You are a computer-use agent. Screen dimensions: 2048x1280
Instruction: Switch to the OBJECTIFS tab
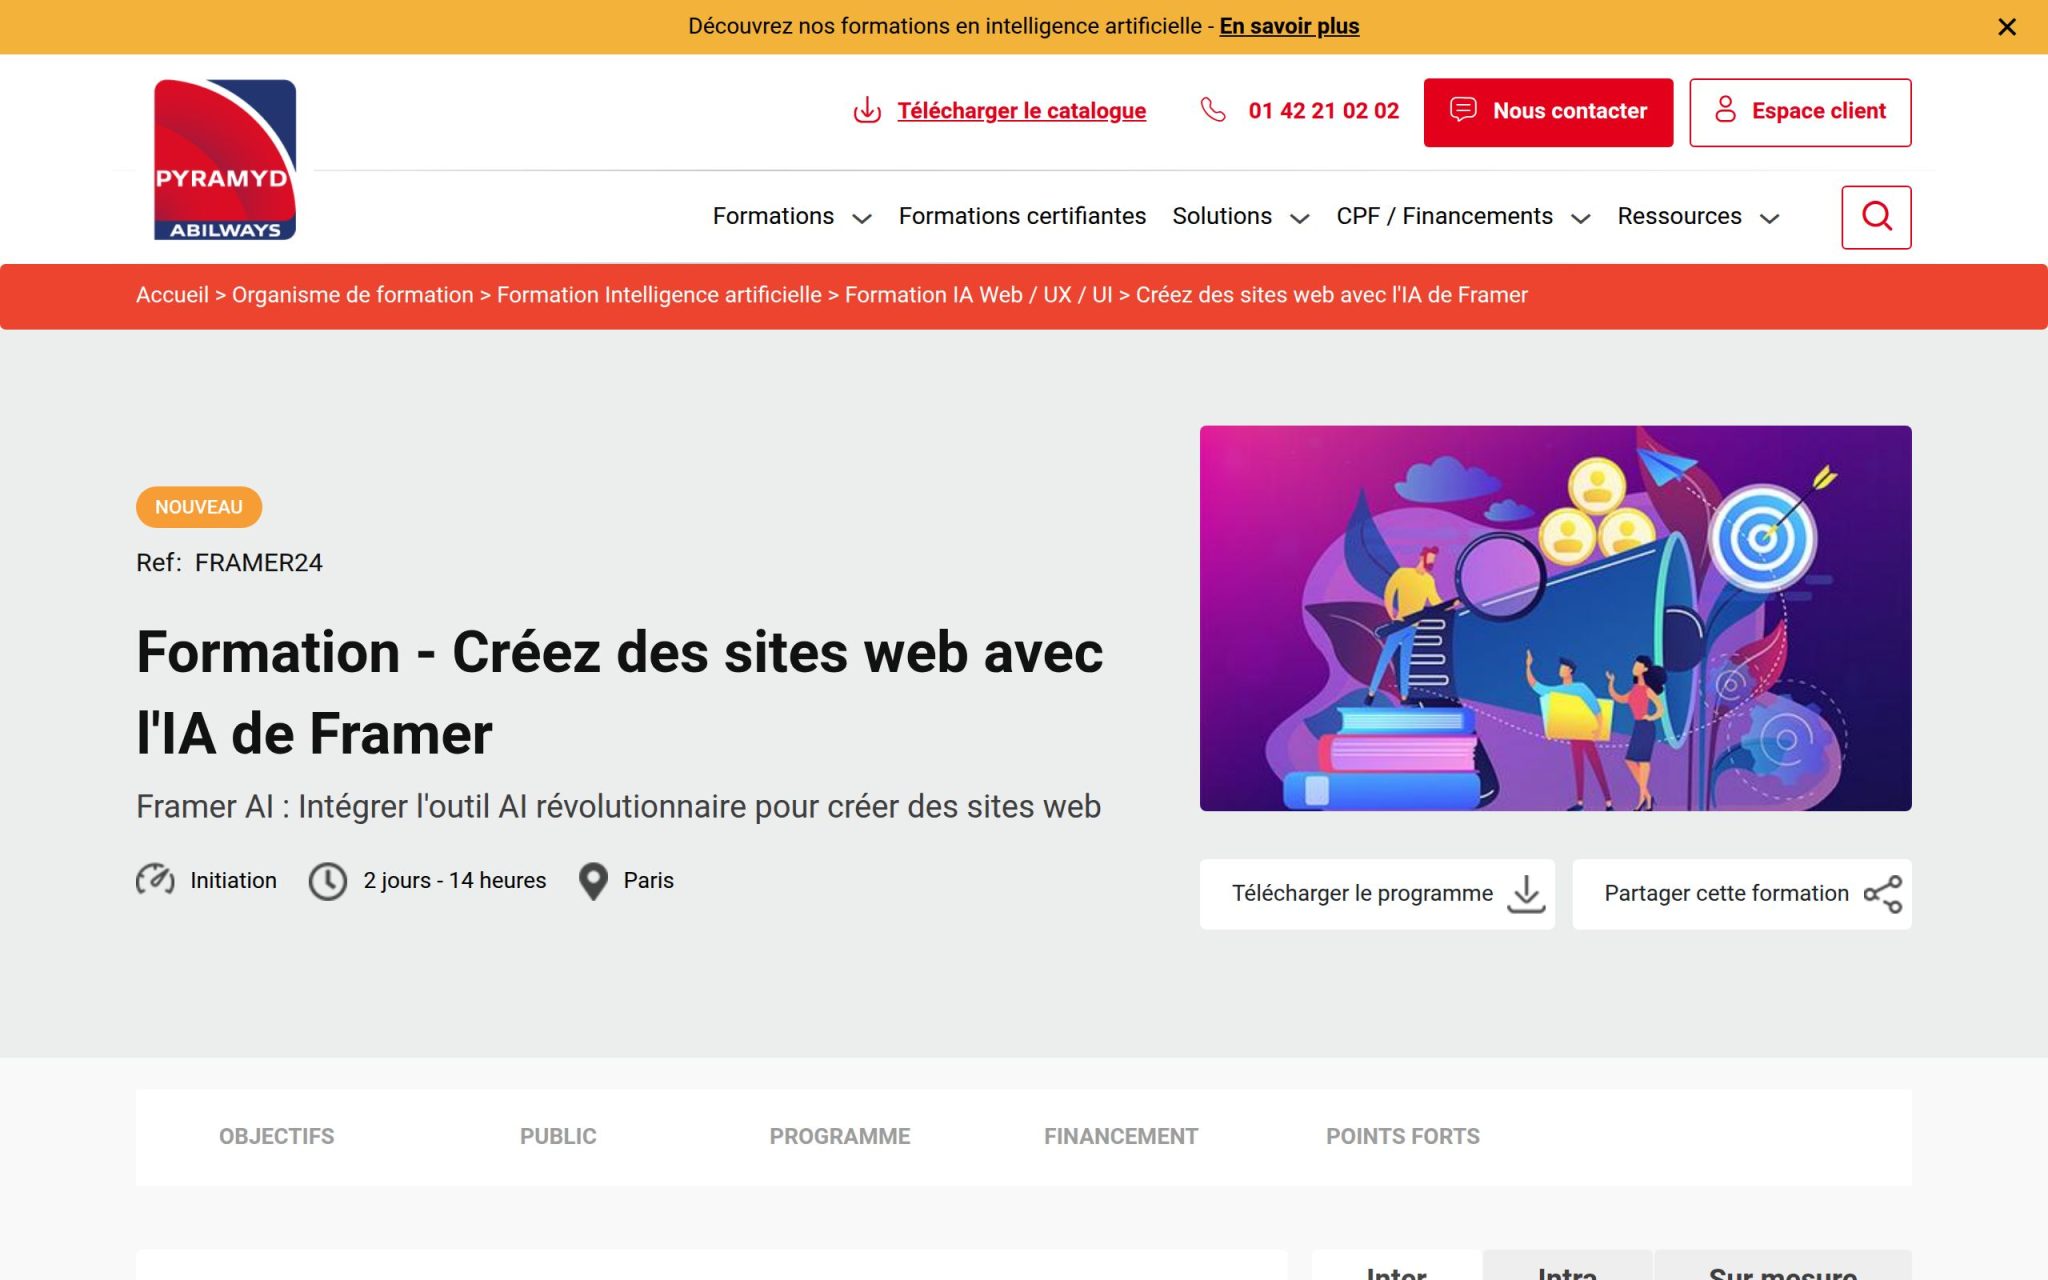[x=276, y=1136]
